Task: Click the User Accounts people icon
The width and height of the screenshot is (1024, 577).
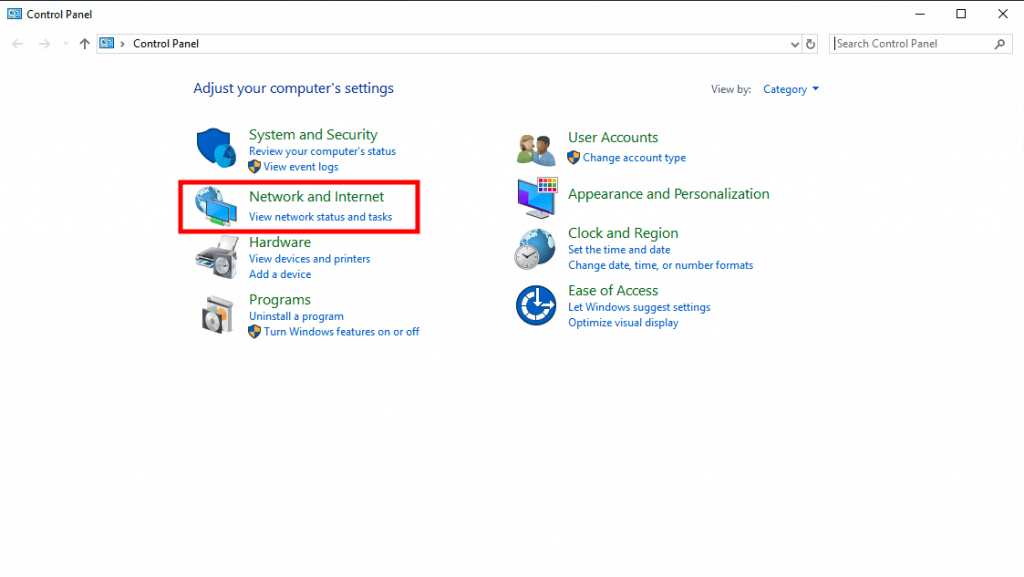Action: pyautogui.click(x=536, y=149)
